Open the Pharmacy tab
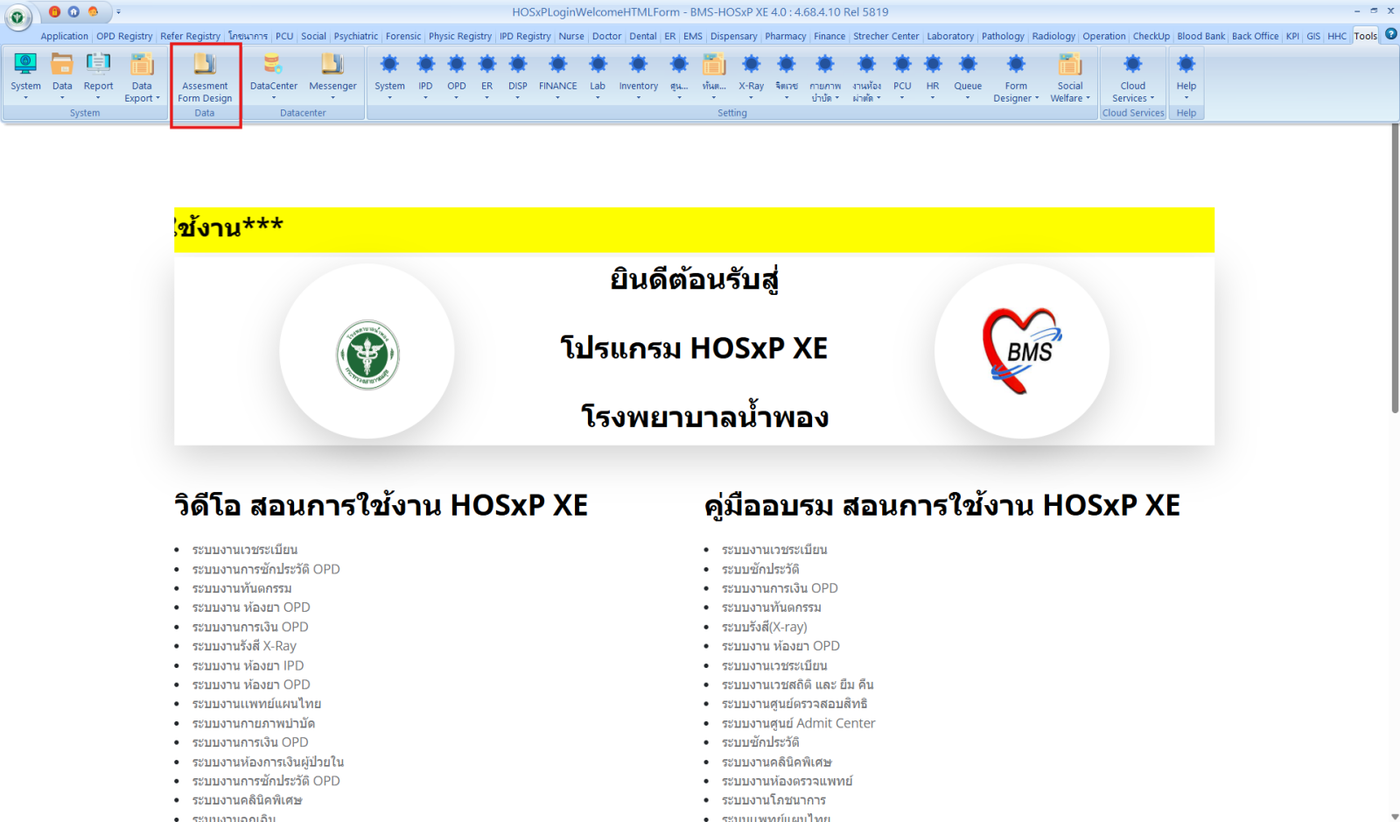This screenshot has width=1400, height=822. (x=785, y=36)
